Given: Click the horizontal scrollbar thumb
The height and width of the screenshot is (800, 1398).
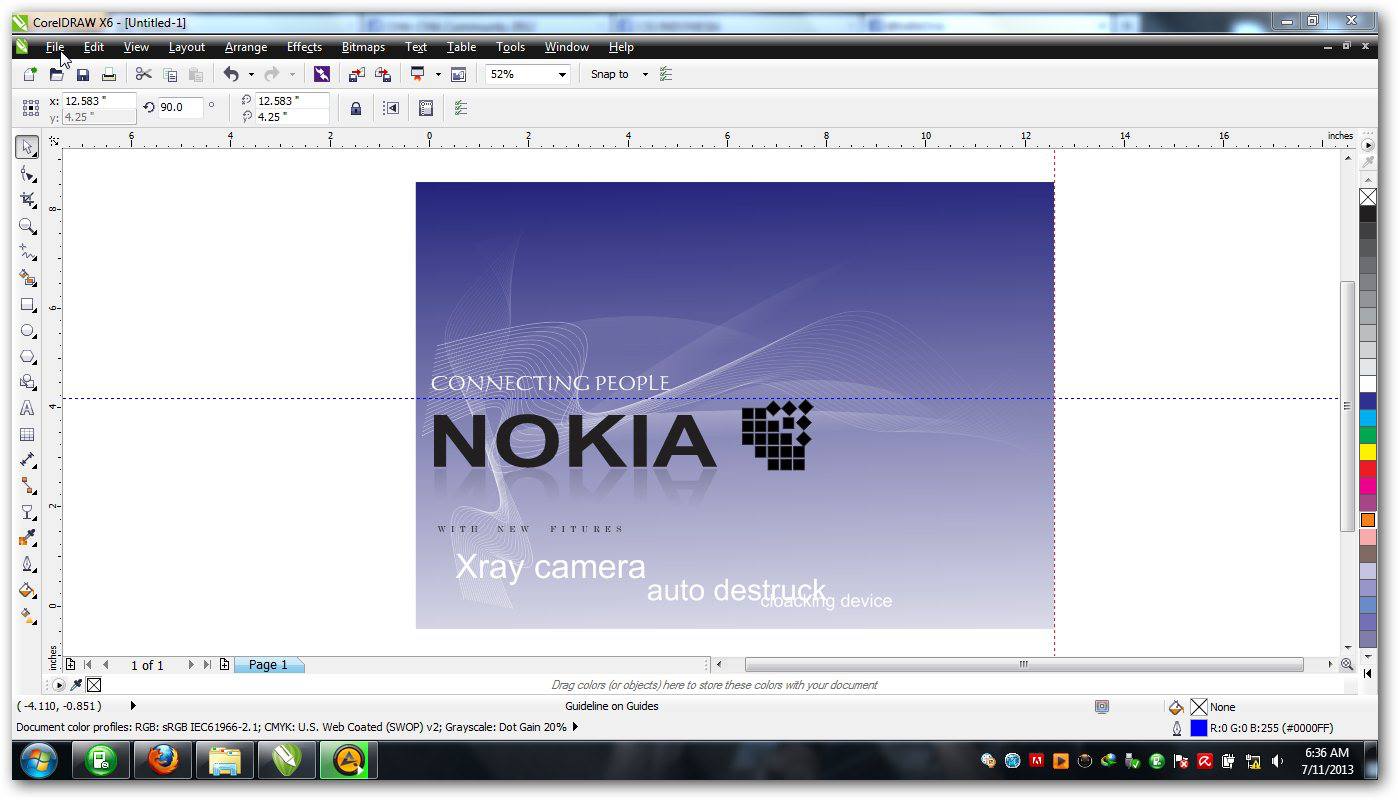Looking at the screenshot, I should 1024,664.
